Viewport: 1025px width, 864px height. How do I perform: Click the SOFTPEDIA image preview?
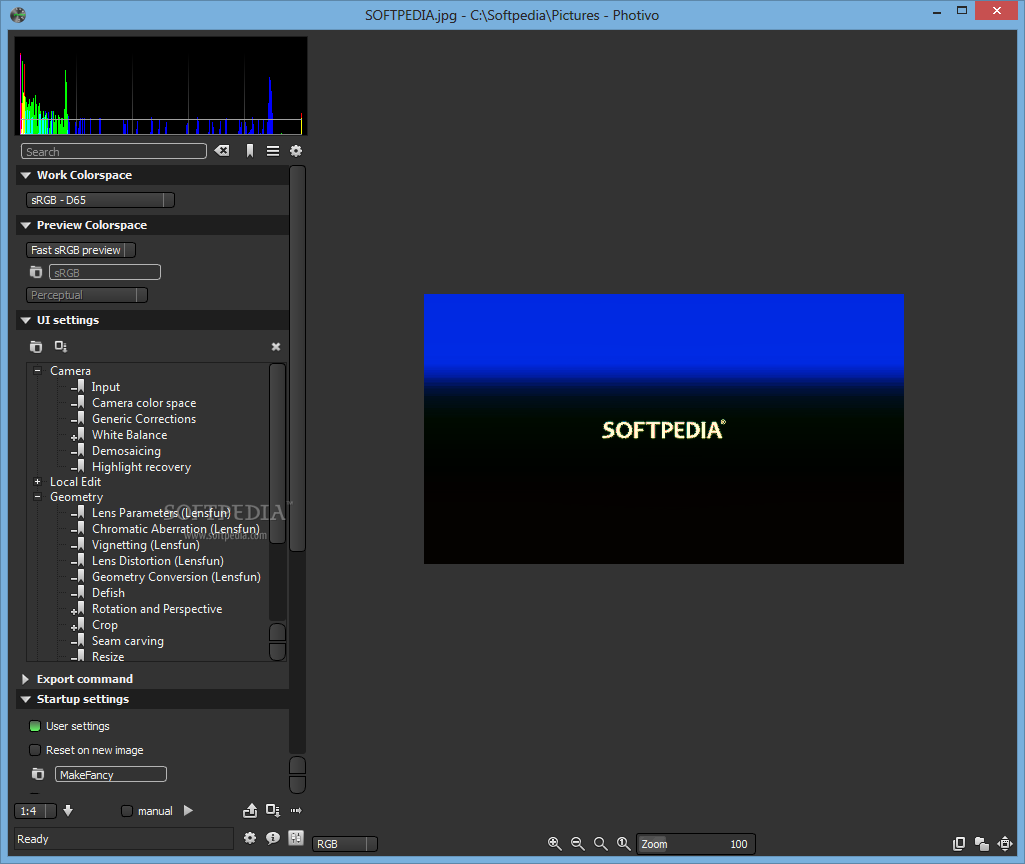(x=664, y=429)
